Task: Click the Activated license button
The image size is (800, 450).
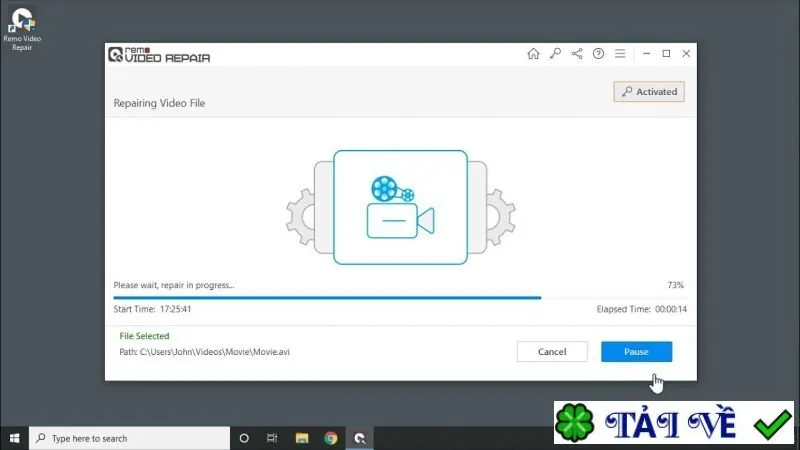Action: 649,92
